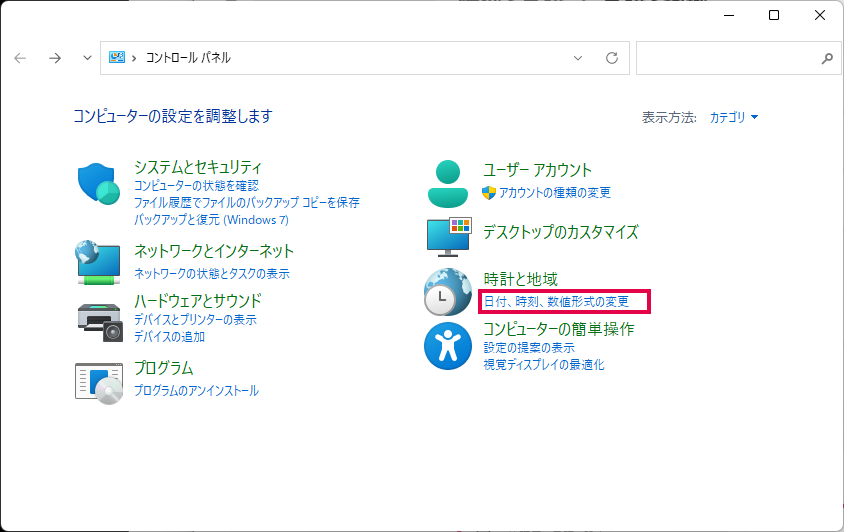Click the Ease of Access icon
Screen dimensions: 844x532
[x=447, y=346]
